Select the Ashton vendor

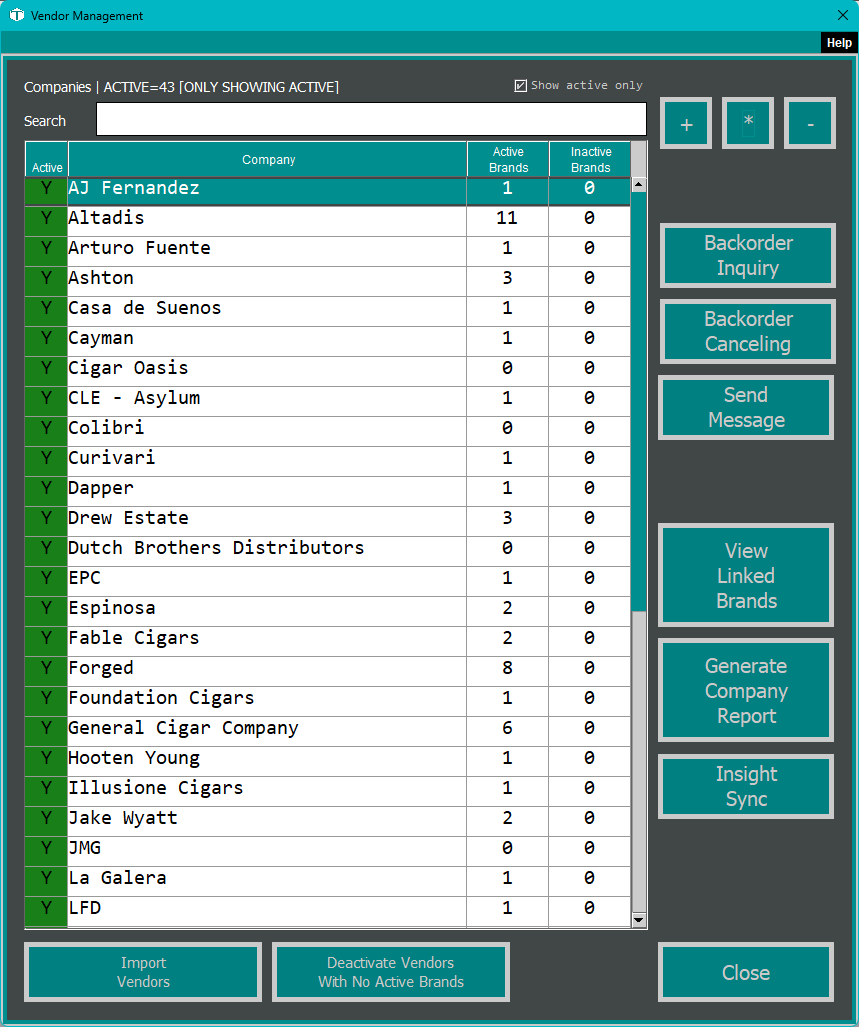pos(327,281)
